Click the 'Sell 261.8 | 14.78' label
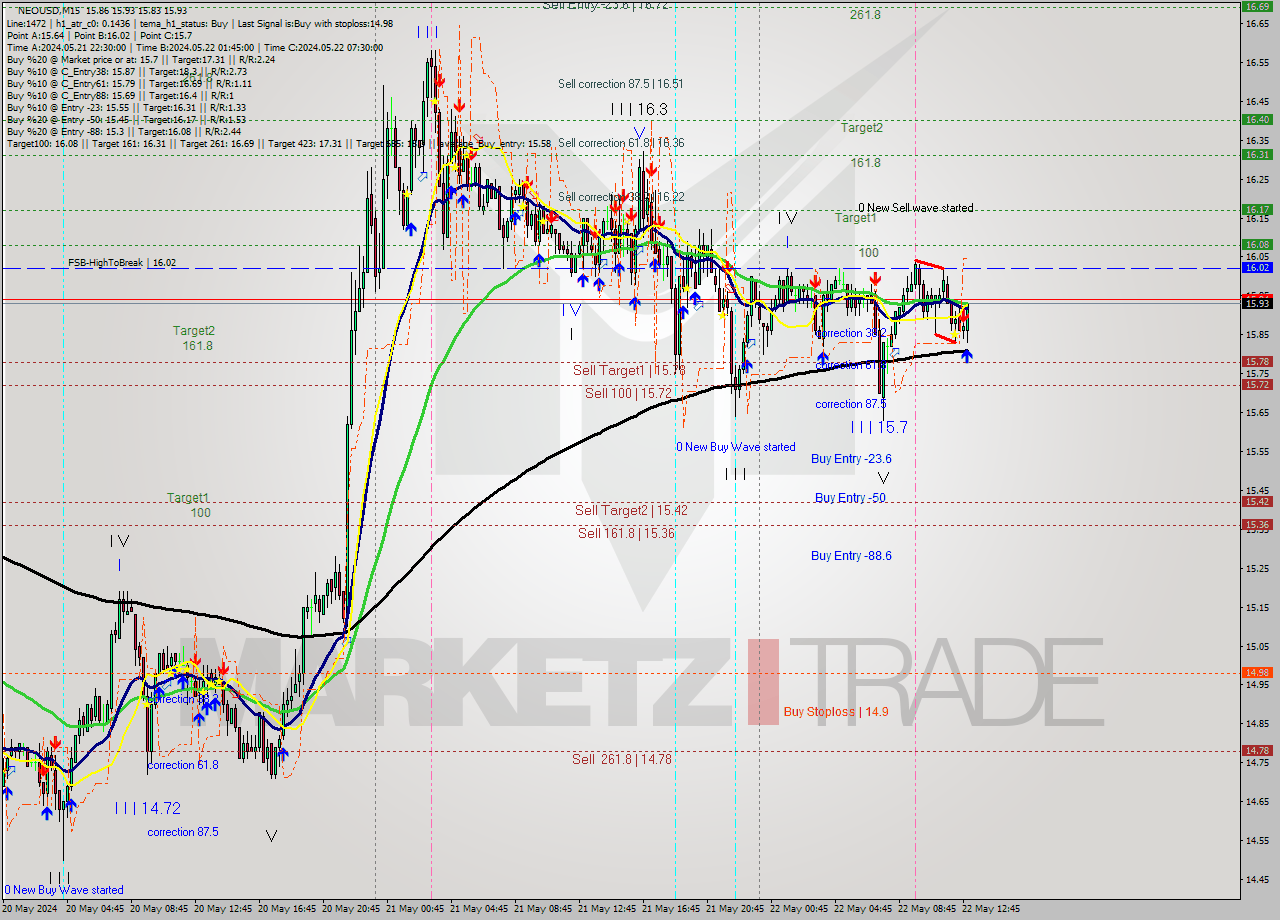This screenshot has width=1280, height=920. coord(621,759)
